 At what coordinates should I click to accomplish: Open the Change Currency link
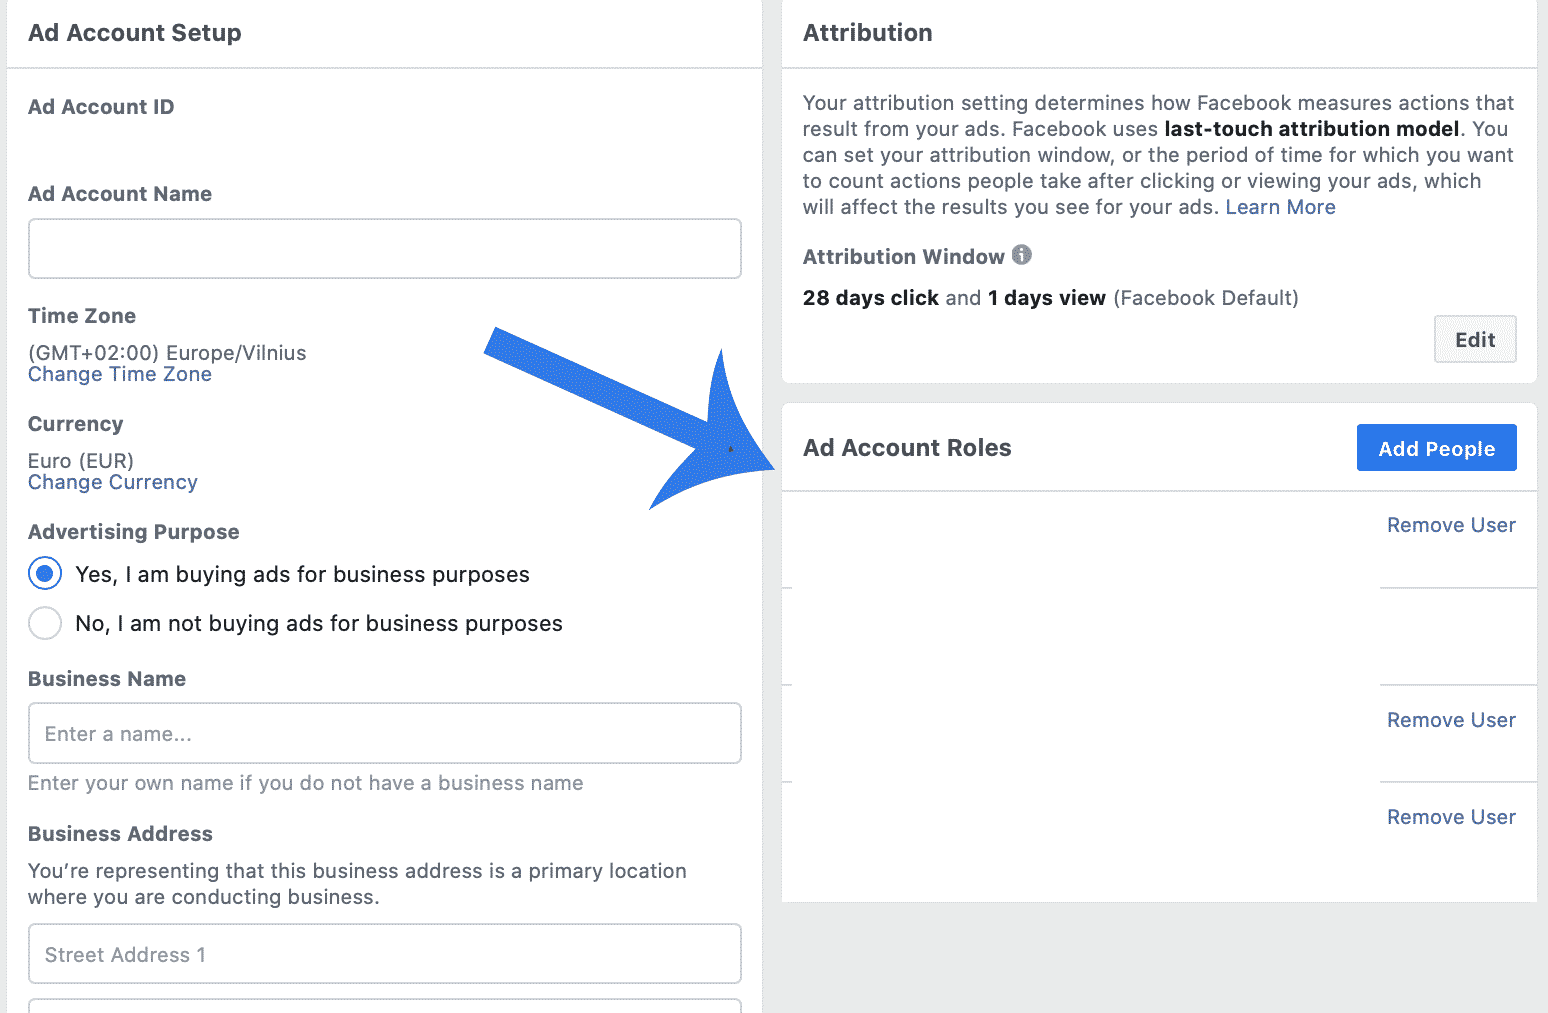coord(113,482)
